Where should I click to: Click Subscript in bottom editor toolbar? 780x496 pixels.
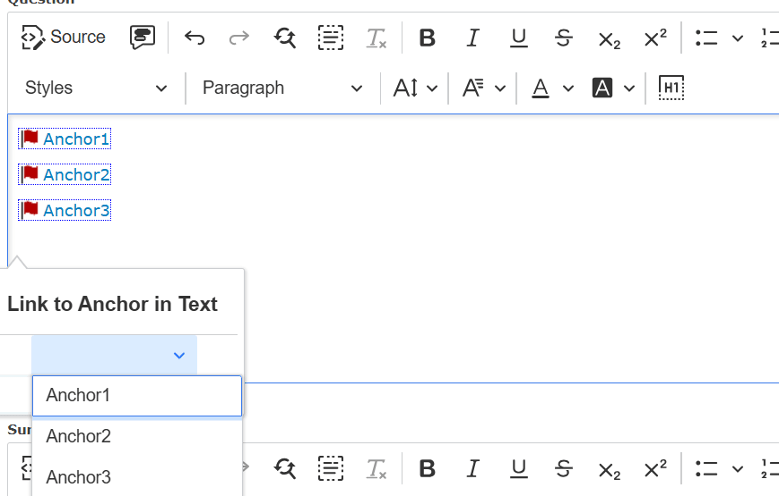tap(609, 470)
